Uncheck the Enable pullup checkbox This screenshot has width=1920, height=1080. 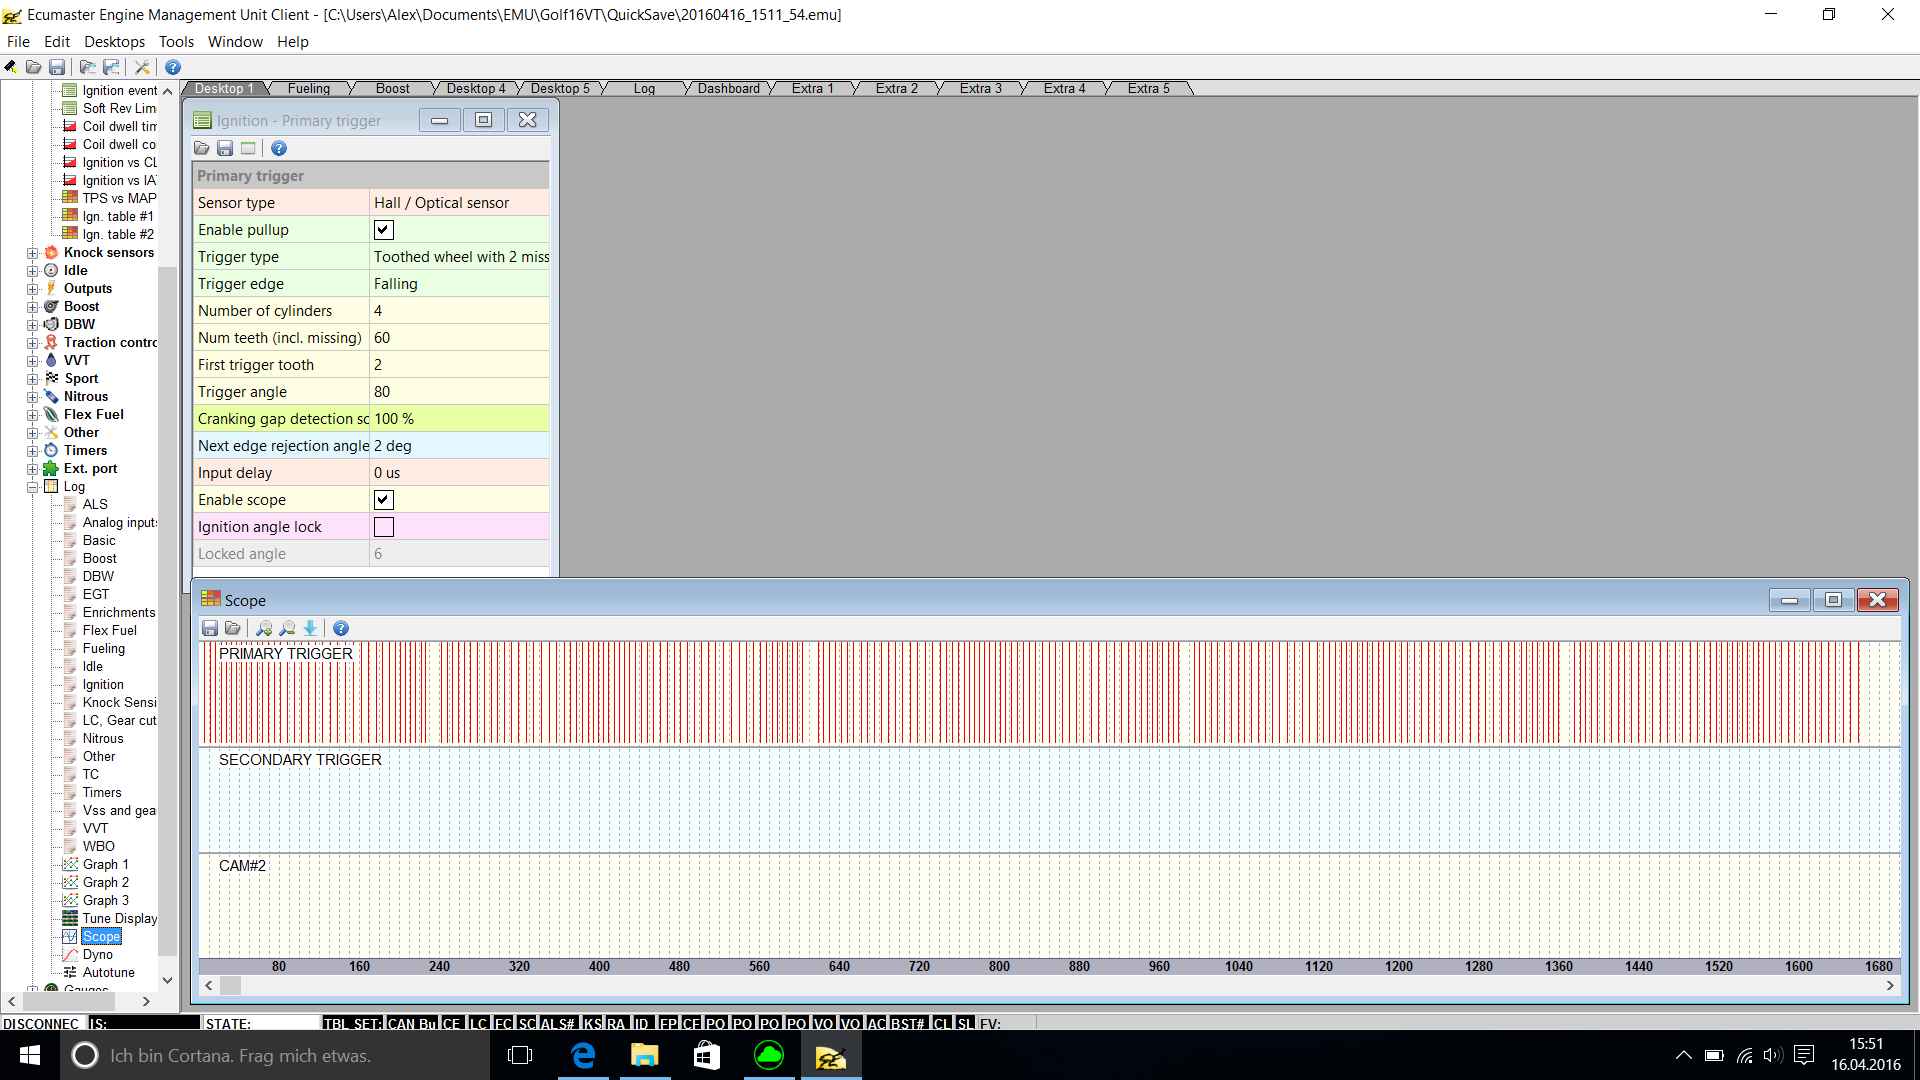384,230
